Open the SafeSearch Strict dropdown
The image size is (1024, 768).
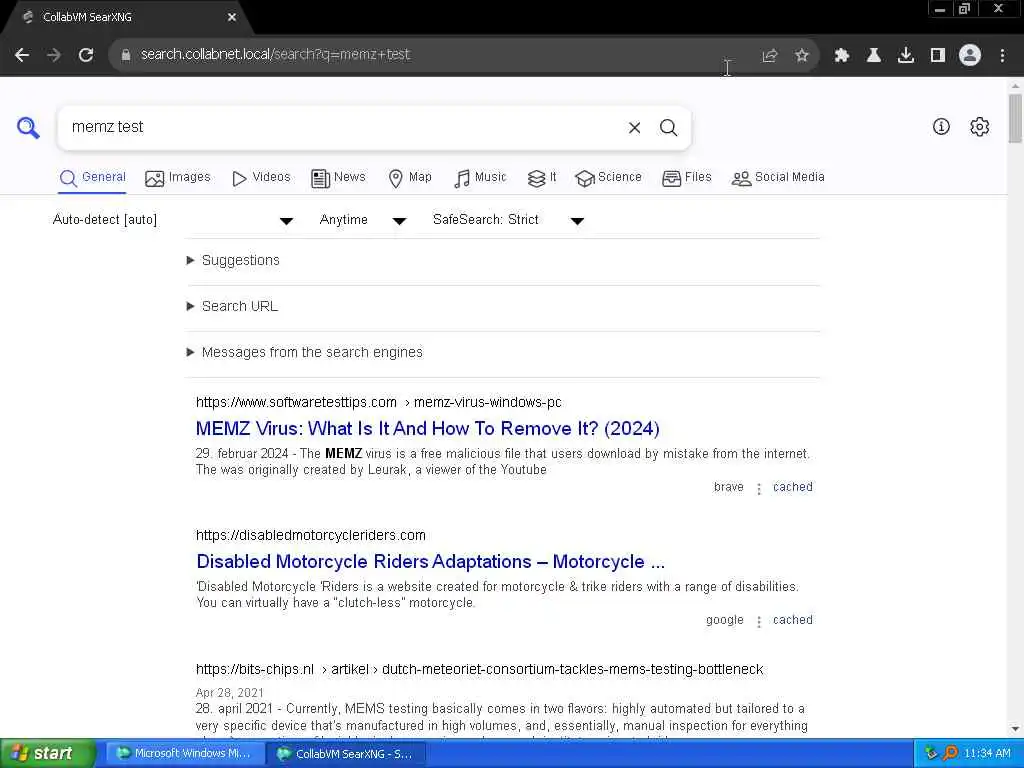click(508, 220)
